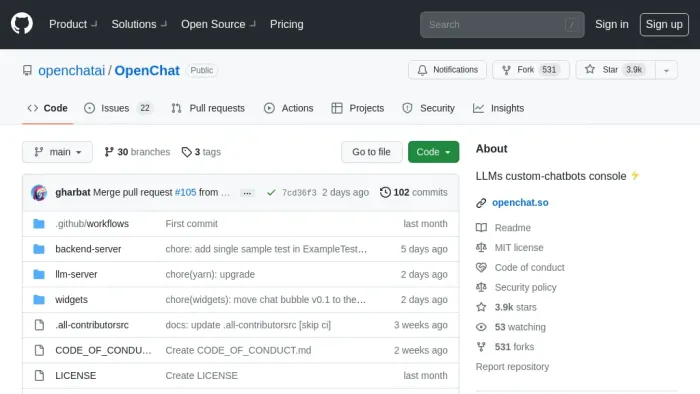Click Report repository
This screenshot has width=700, height=394.
coord(512,367)
